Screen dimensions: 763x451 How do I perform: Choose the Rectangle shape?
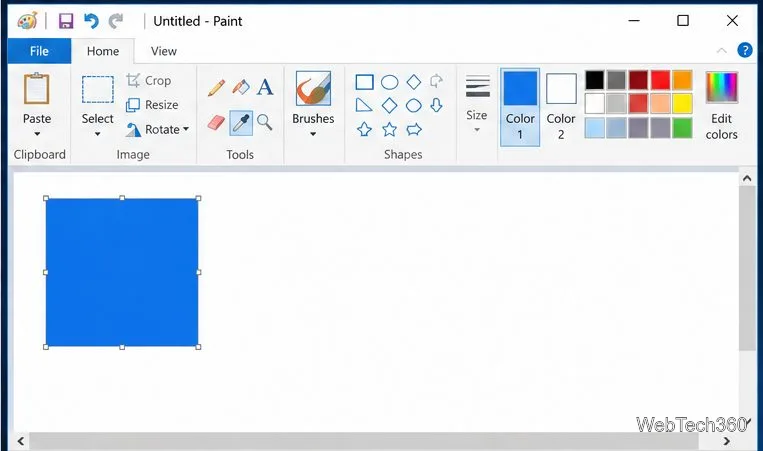click(364, 82)
